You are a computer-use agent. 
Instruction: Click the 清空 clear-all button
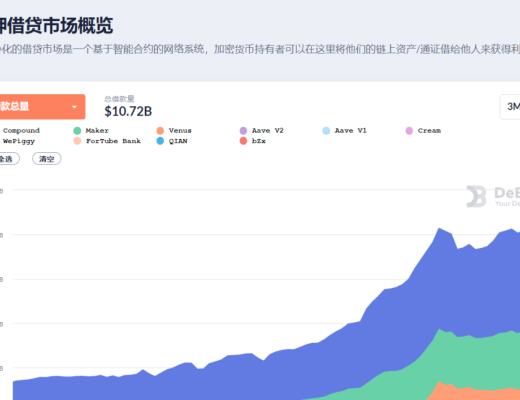[x=47, y=159]
